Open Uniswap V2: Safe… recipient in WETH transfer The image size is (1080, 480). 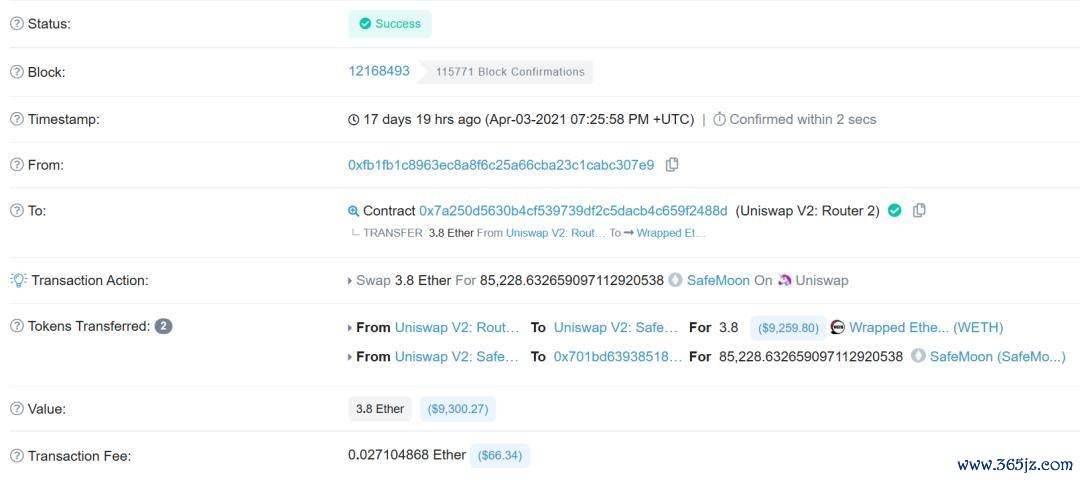click(x=616, y=327)
